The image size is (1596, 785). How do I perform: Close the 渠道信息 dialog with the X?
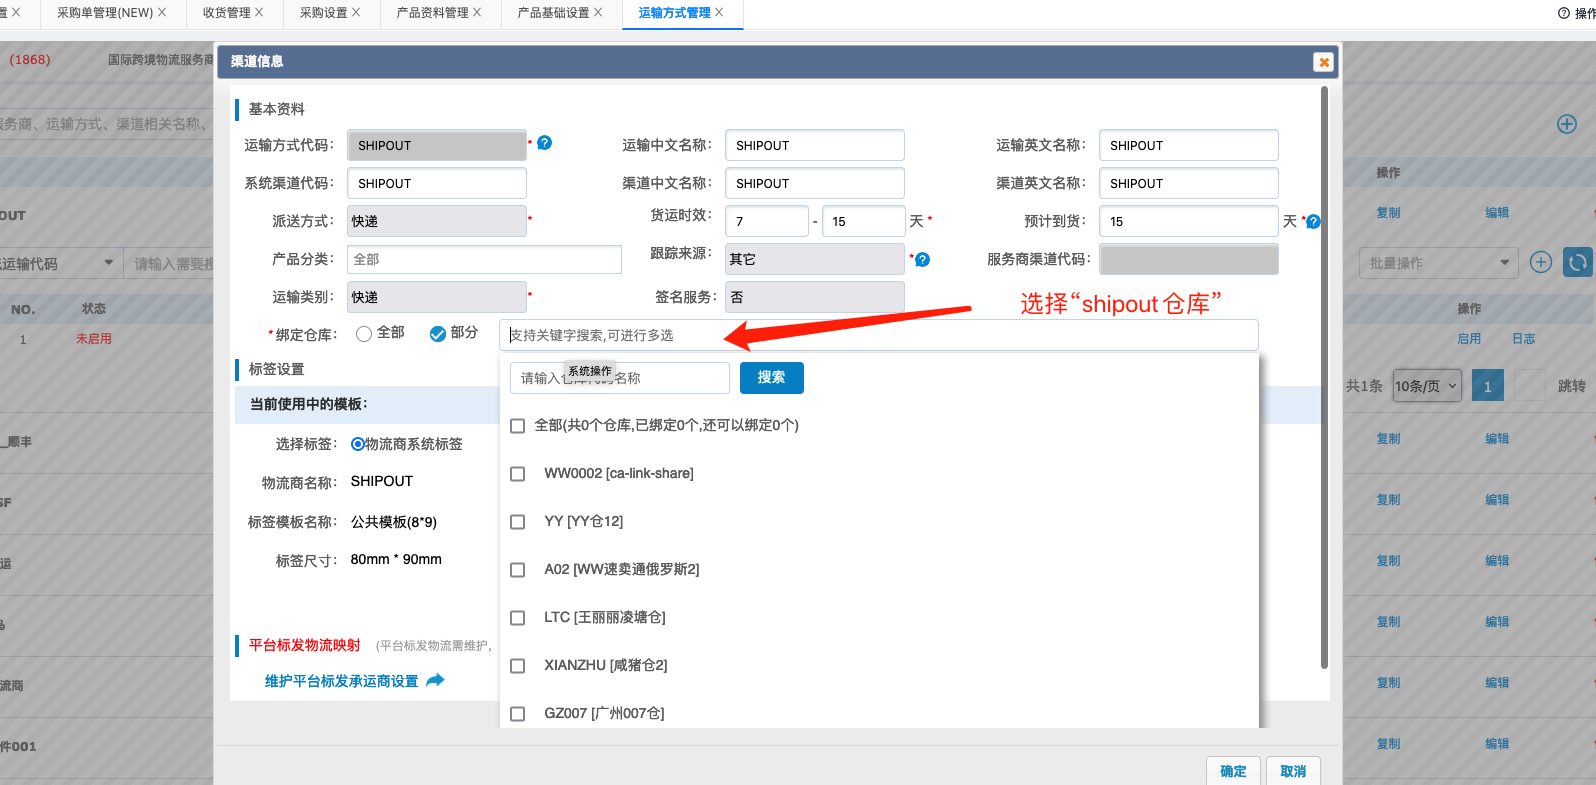pos(1324,62)
